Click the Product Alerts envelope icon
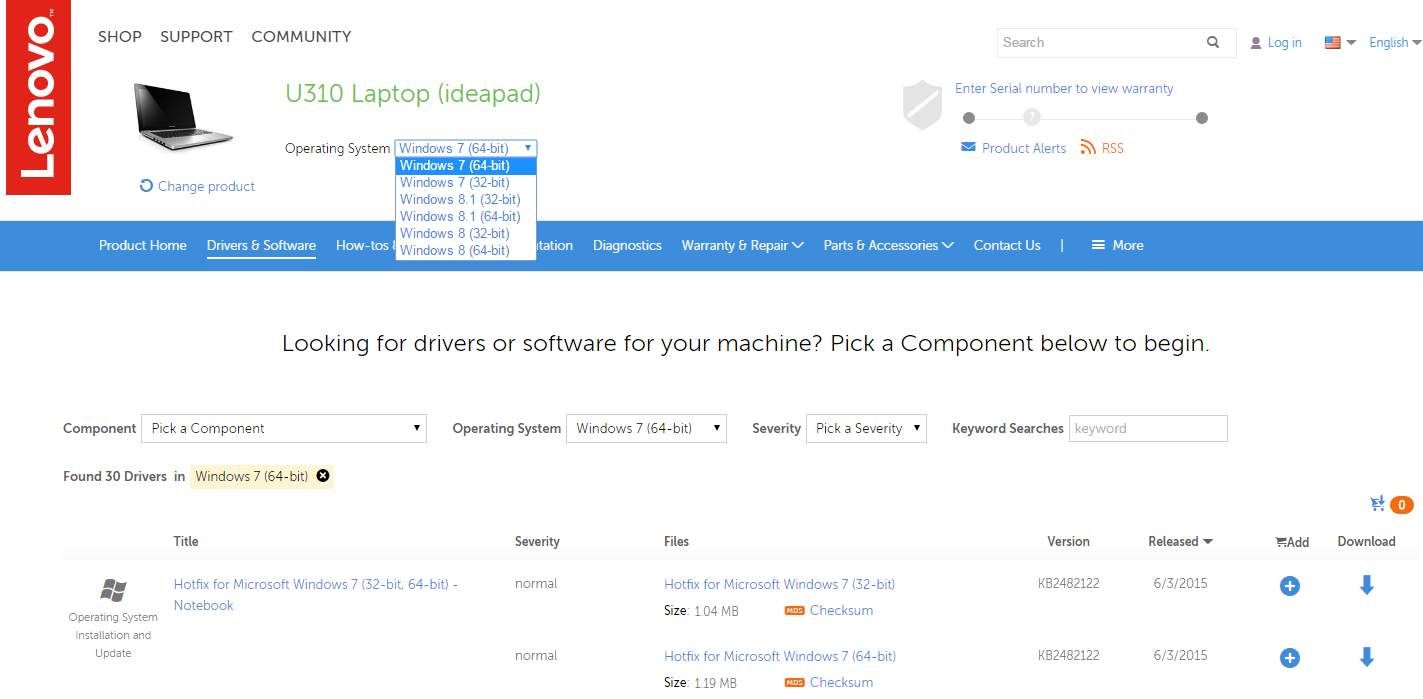 click(967, 147)
